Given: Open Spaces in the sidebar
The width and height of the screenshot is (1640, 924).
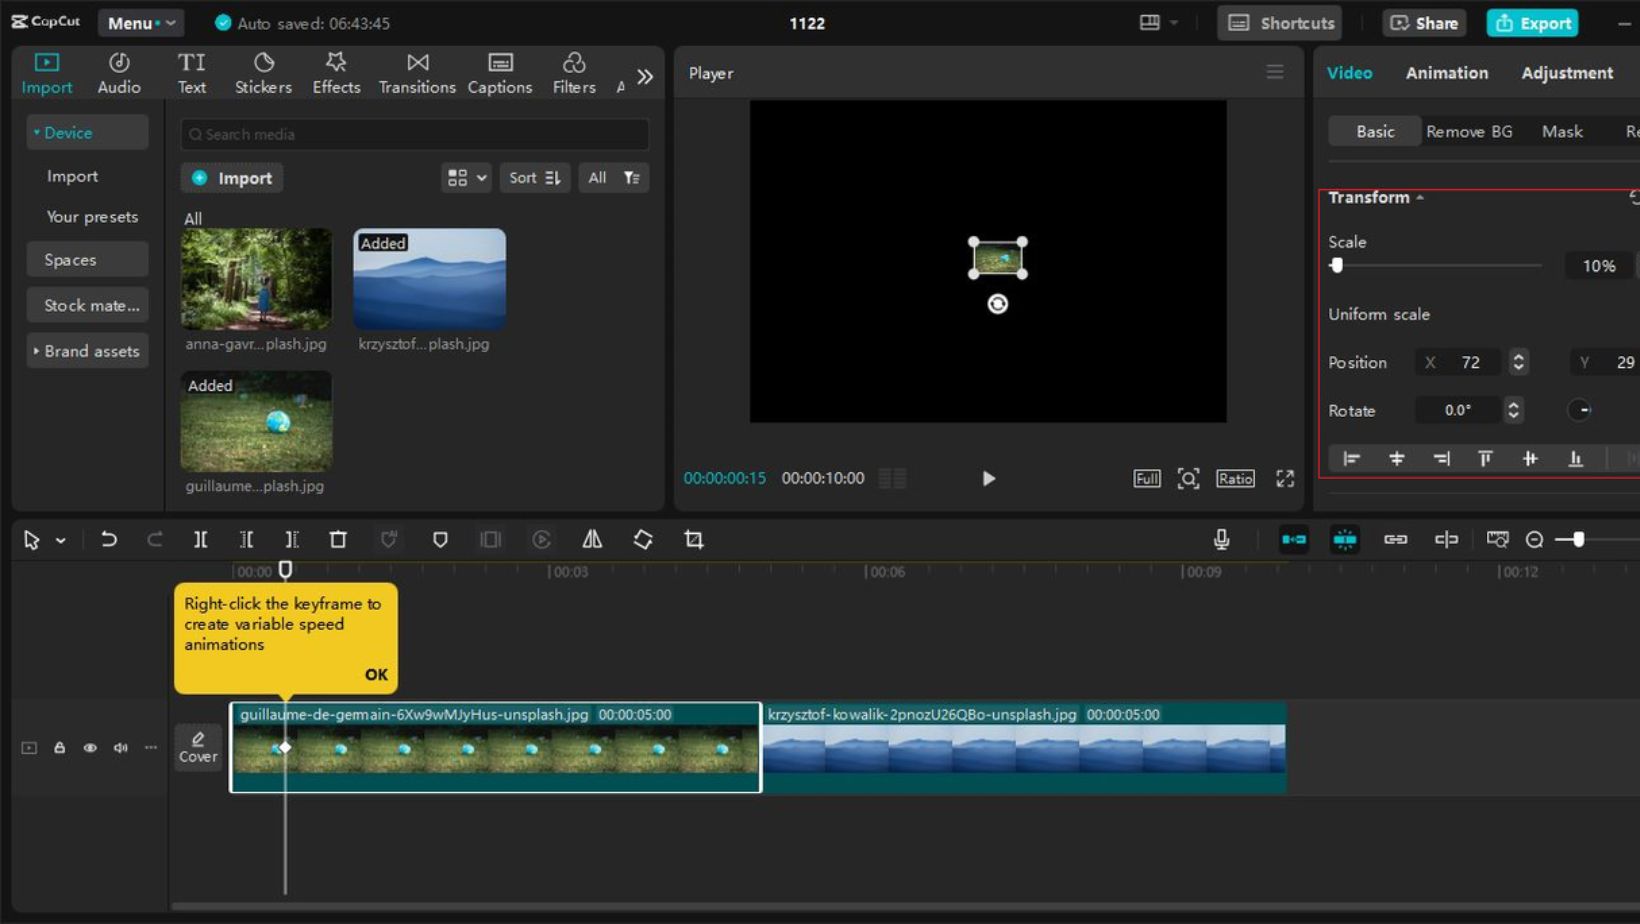Looking at the screenshot, I should click(x=87, y=259).
